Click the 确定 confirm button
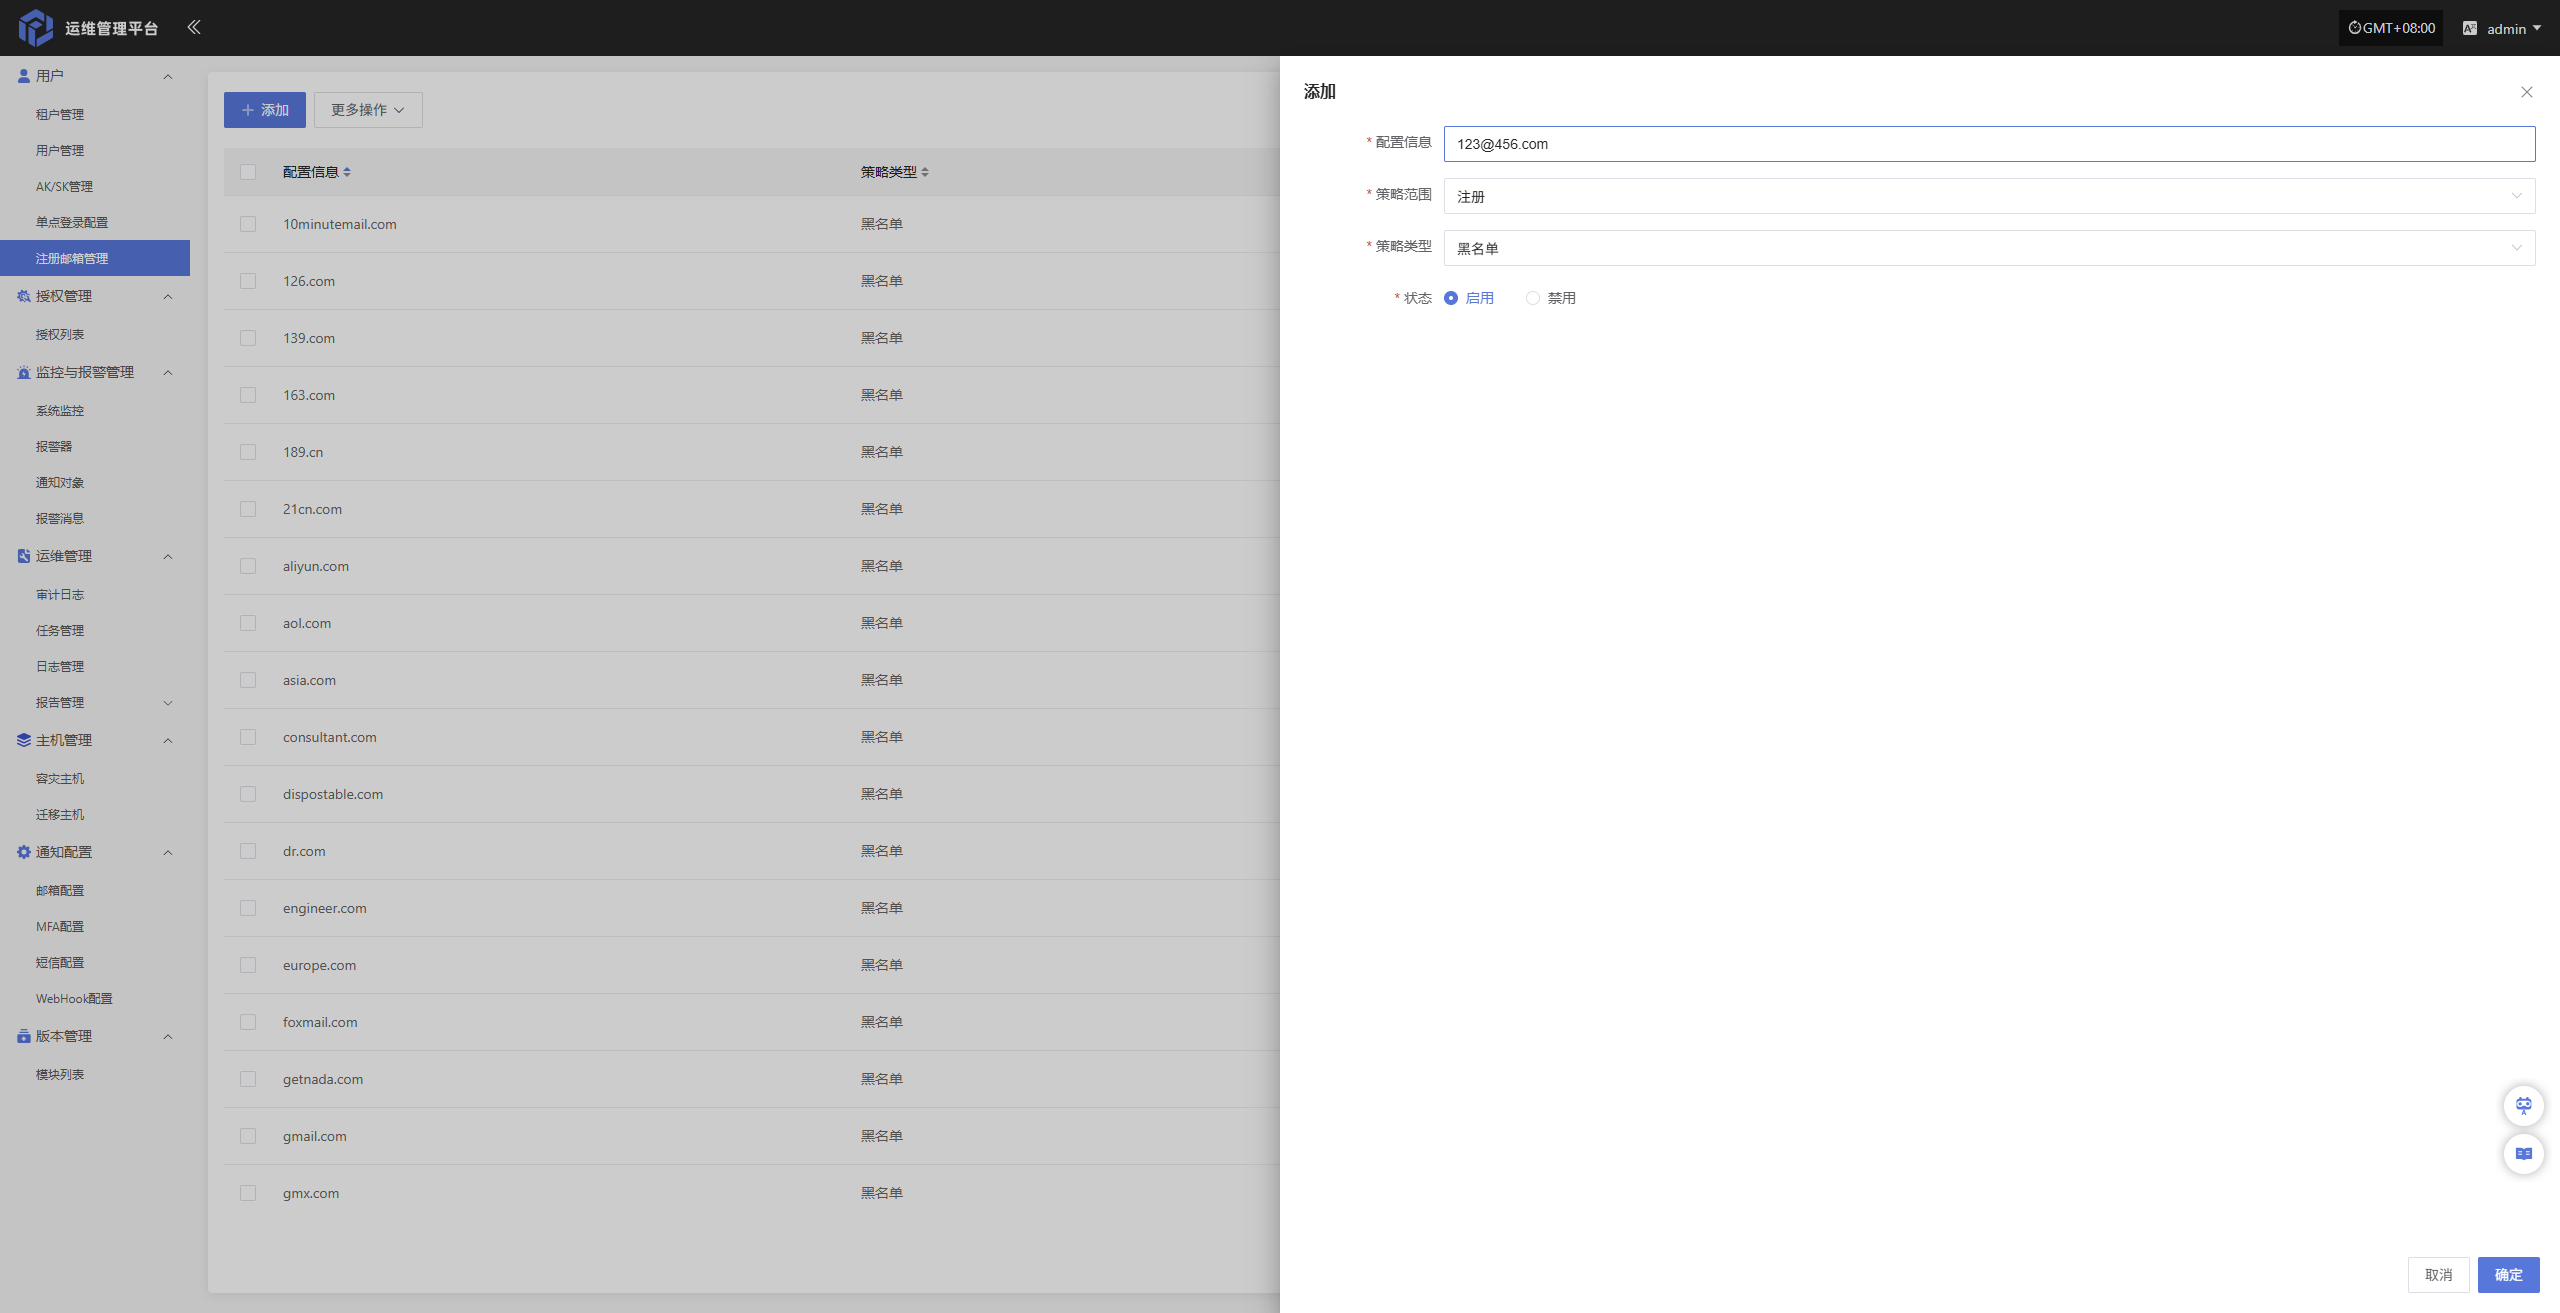This screenshot has height=1313, width=2560. coord(2507,1274)
